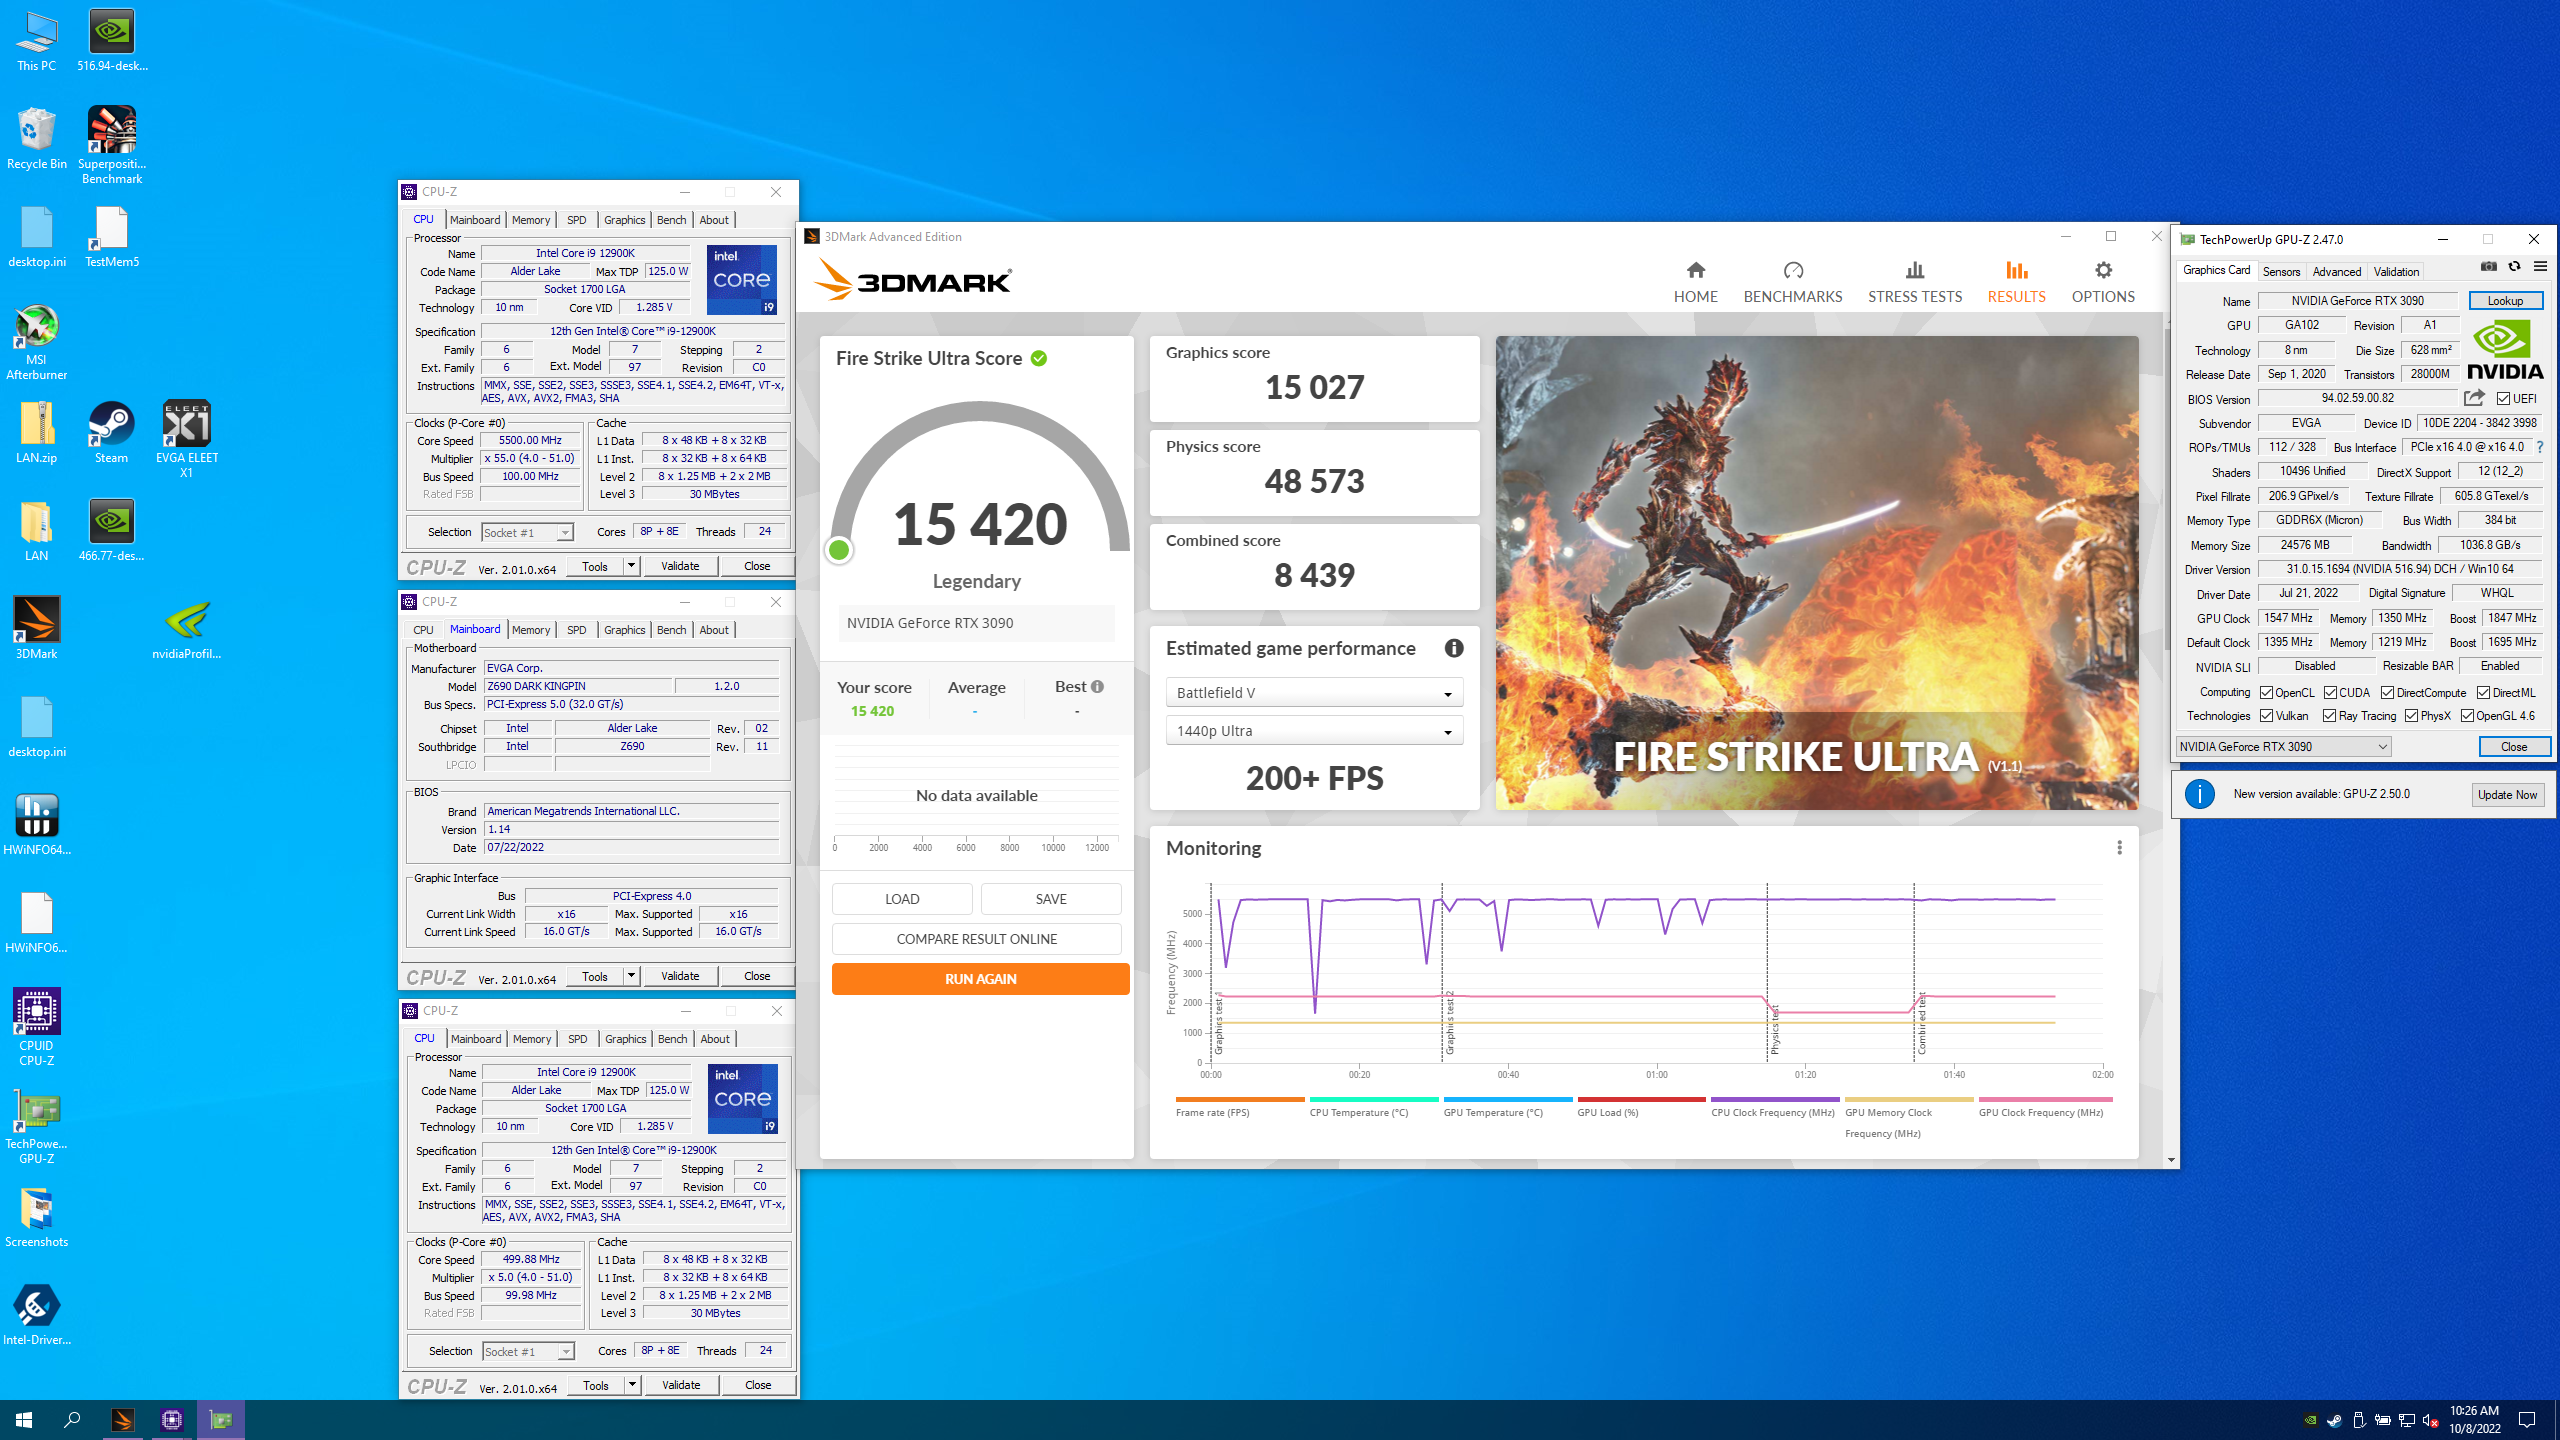Click RUN AGAIN in 3DMark

click(980, 979)
